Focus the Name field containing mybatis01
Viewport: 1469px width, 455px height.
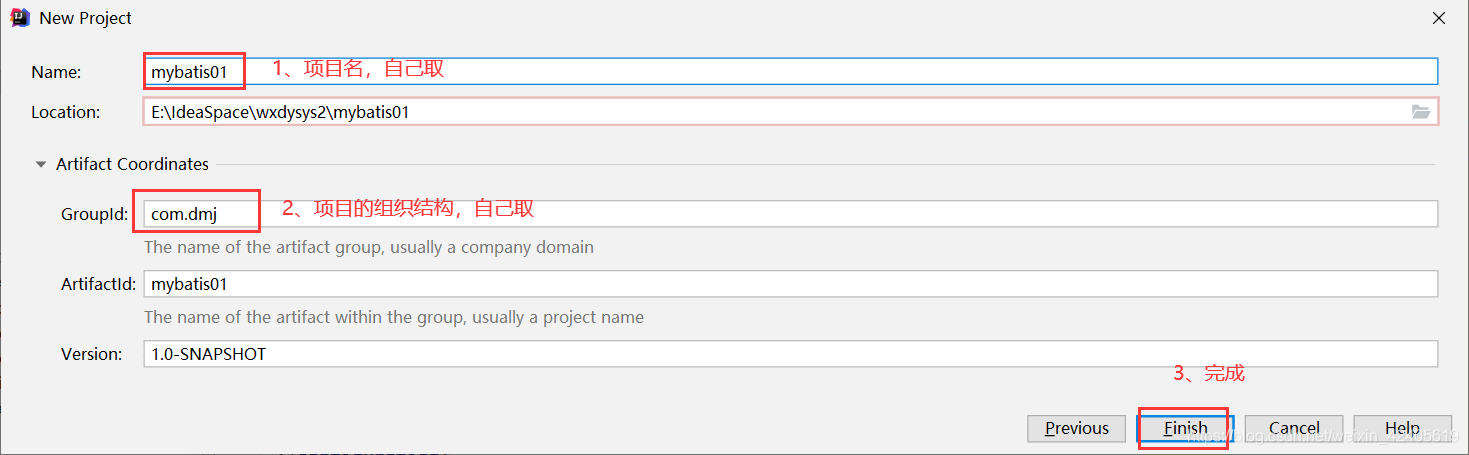pyautogui.click(x=790, y=71)
